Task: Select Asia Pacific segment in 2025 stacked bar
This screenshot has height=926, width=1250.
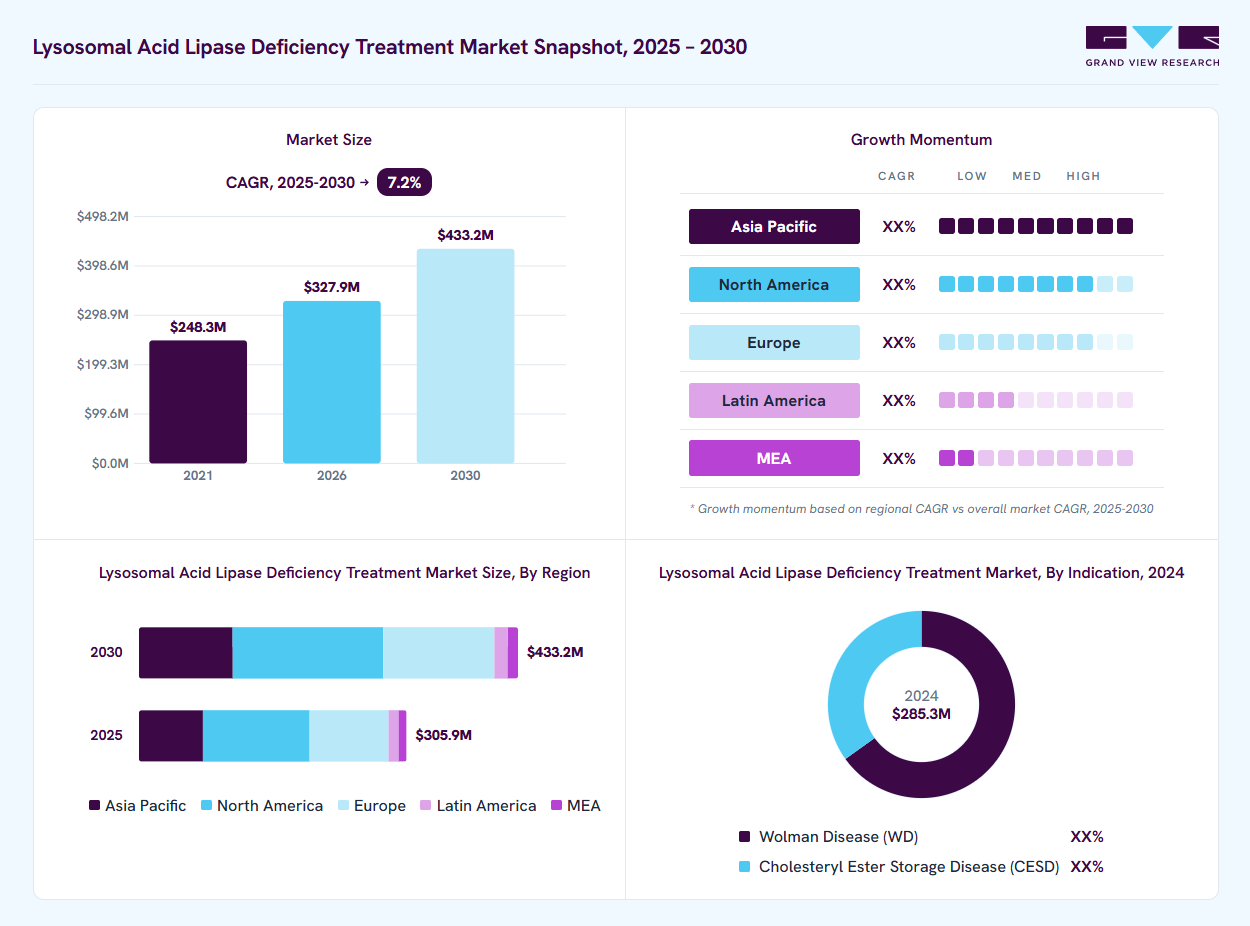Action: 171,736
